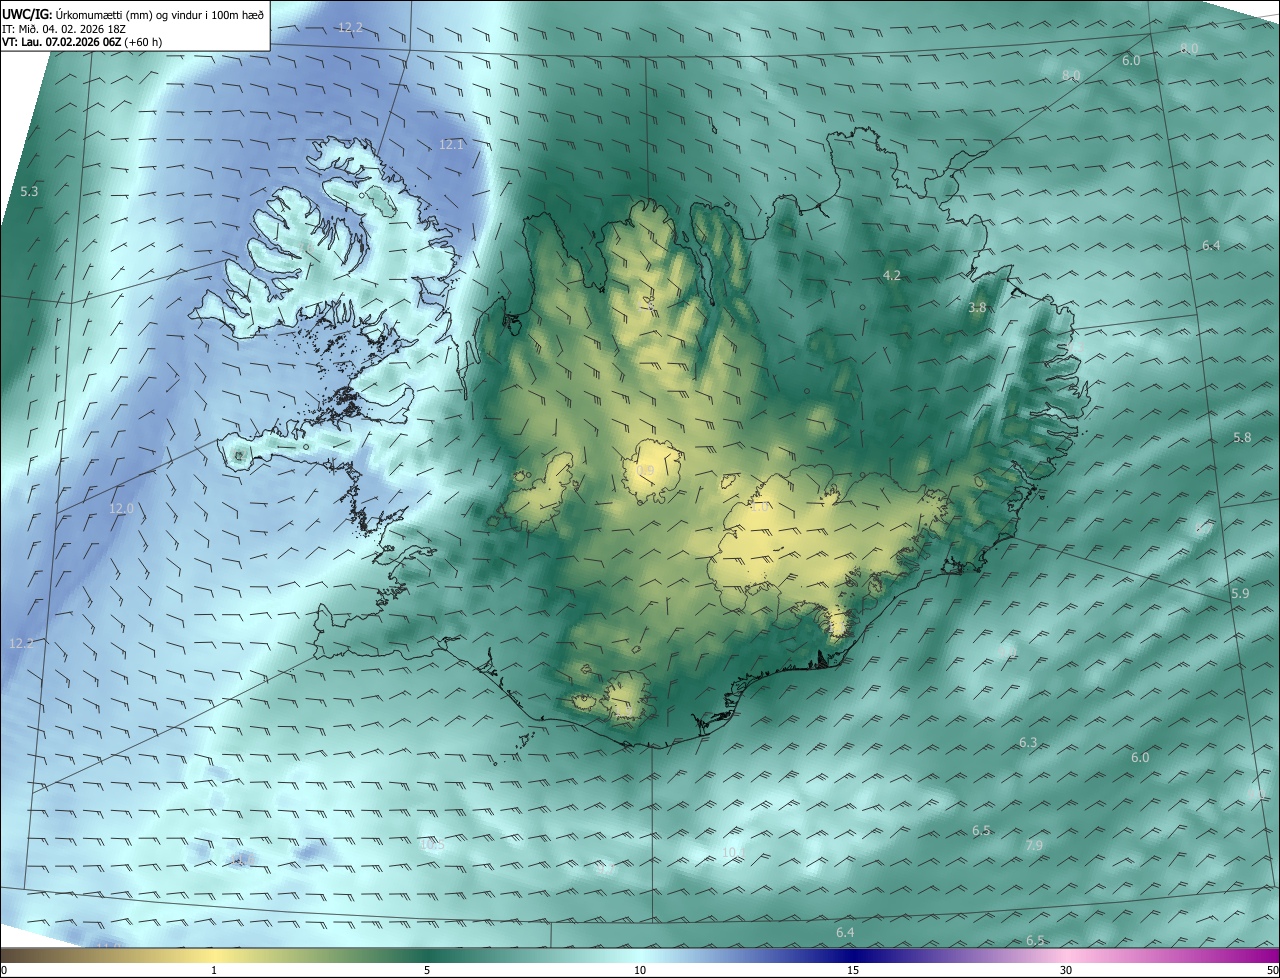Click the map value label "5.8"

pyautogui.click(x=1242, y=438)
